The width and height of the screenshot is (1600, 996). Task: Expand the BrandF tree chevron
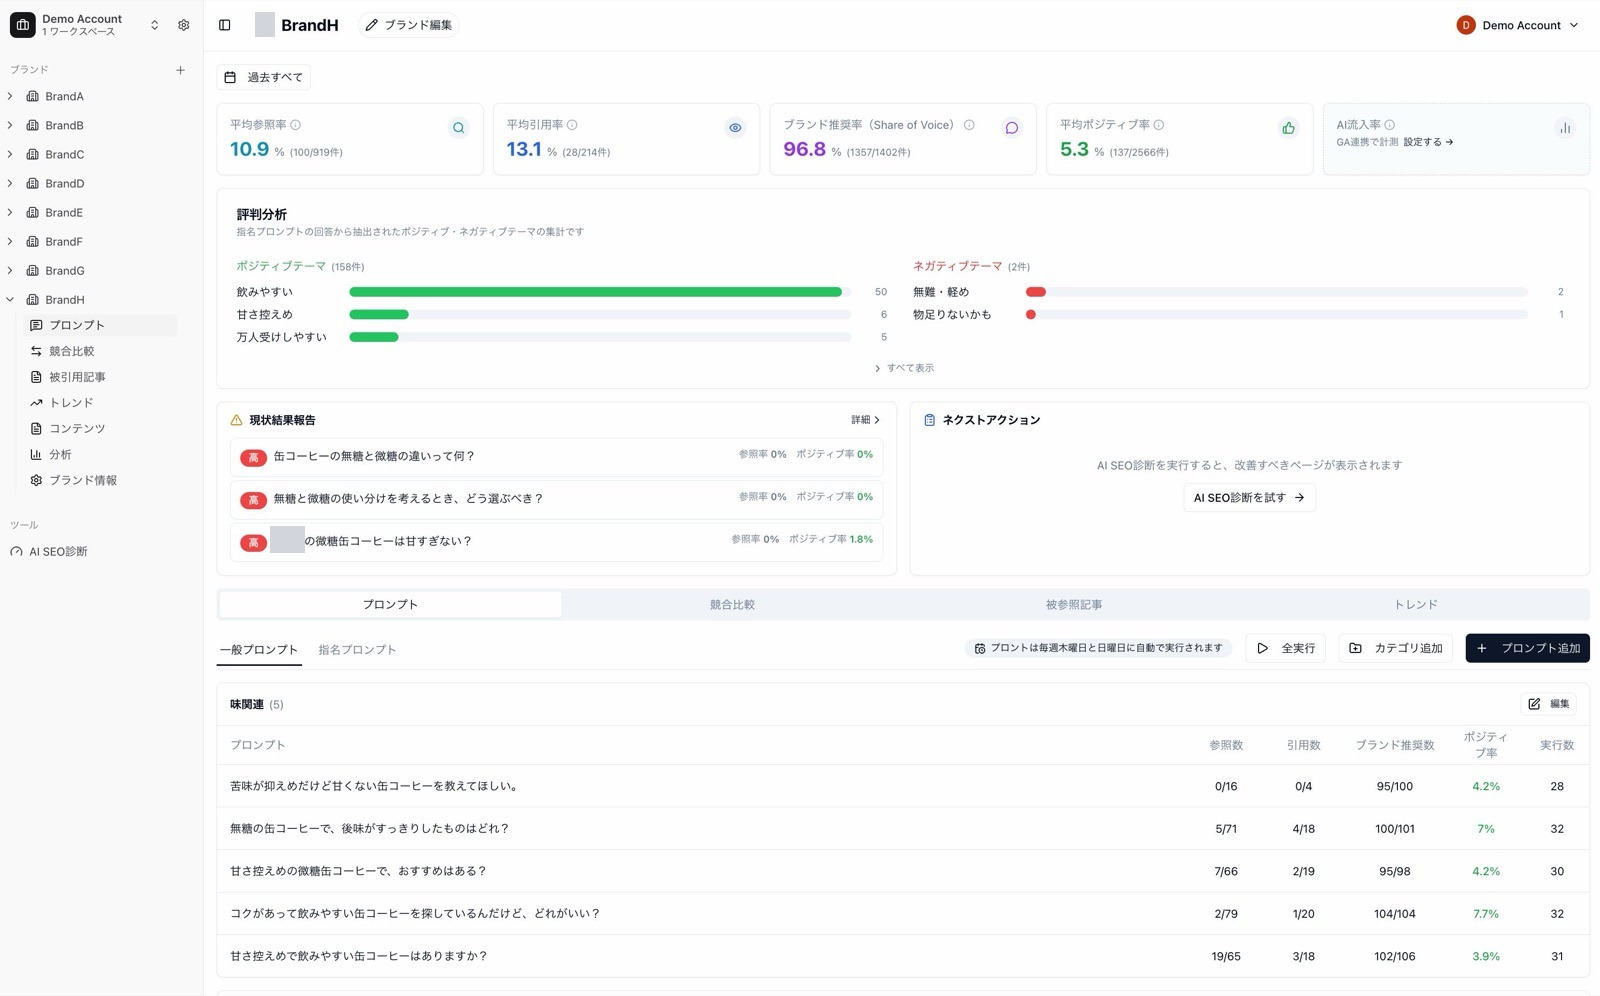(10, 241)
